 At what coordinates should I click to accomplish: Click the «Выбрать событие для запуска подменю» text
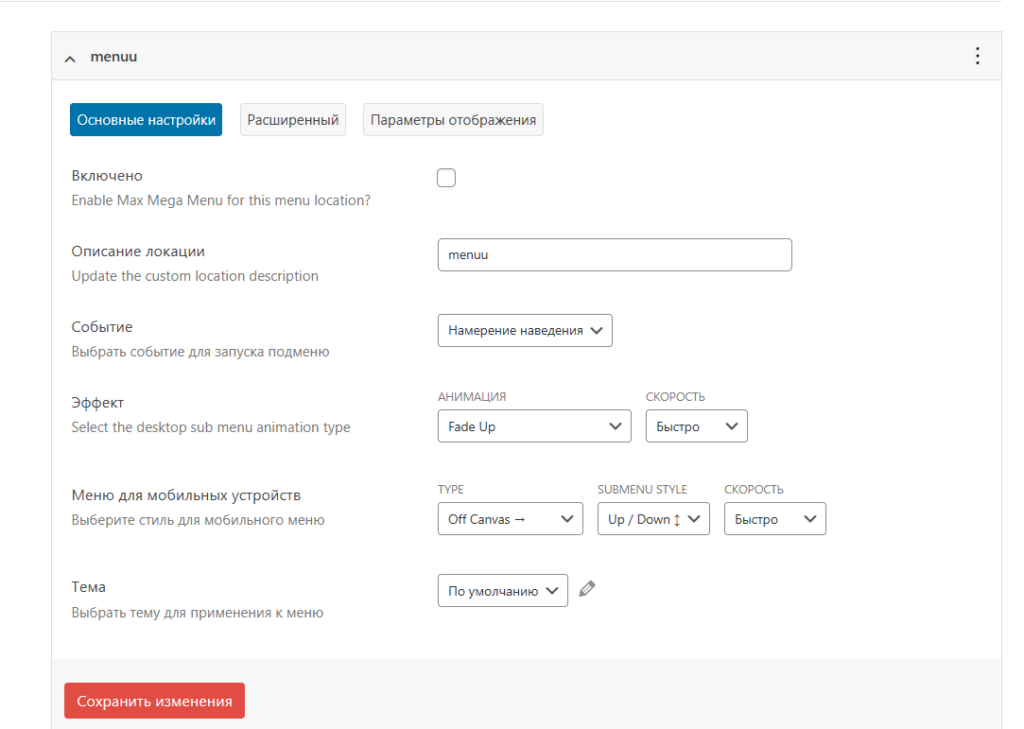tap(200, 352)
